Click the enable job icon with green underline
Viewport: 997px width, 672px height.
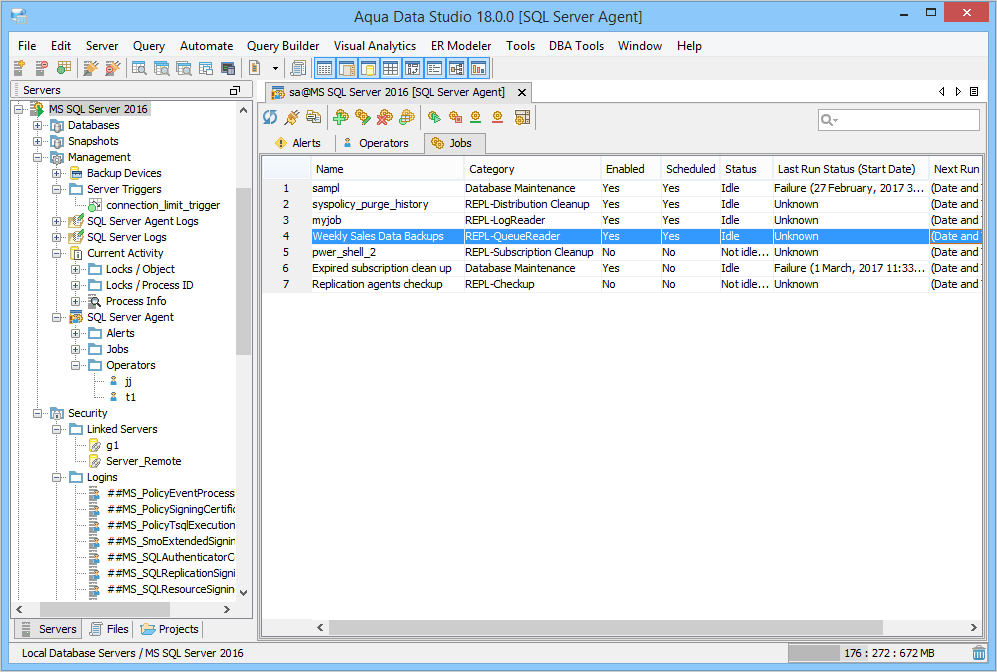click(x=476, y=117)
